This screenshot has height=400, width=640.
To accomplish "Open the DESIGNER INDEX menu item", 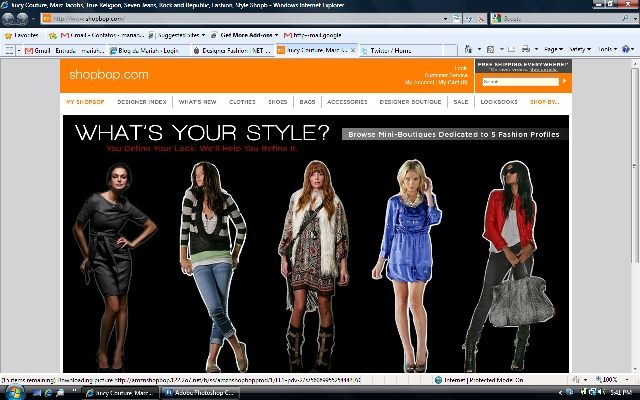I will 142,102.
